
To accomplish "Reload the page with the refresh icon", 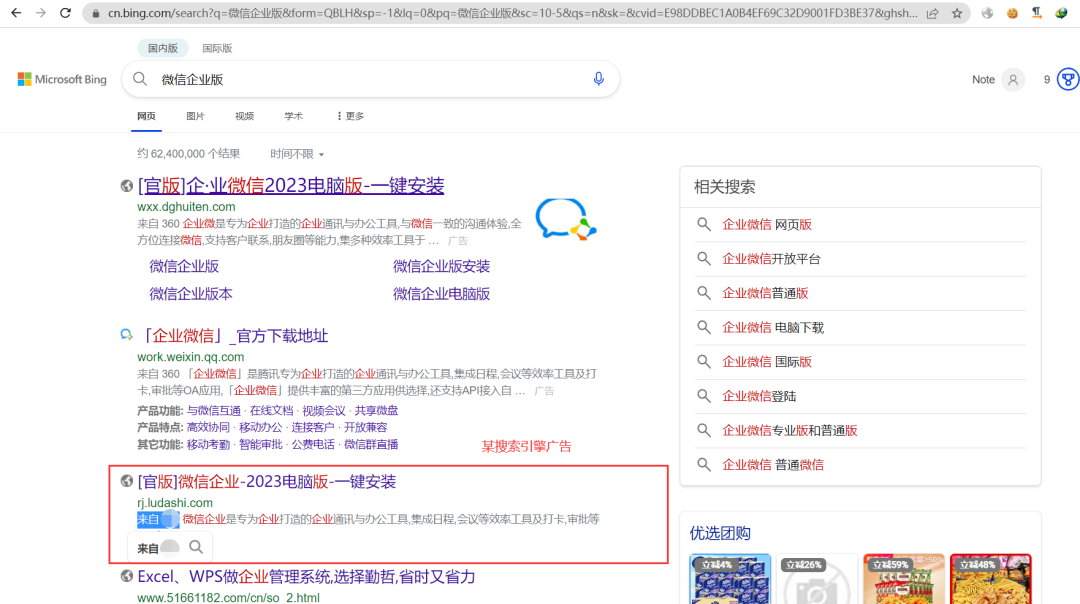I will tap(65, 13).
